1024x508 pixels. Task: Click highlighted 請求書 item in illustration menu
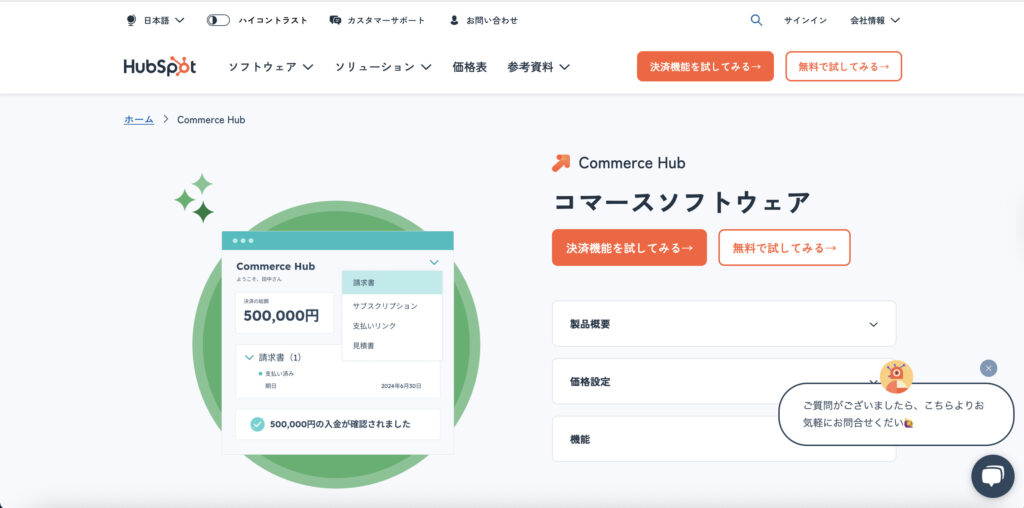point(392,283)
